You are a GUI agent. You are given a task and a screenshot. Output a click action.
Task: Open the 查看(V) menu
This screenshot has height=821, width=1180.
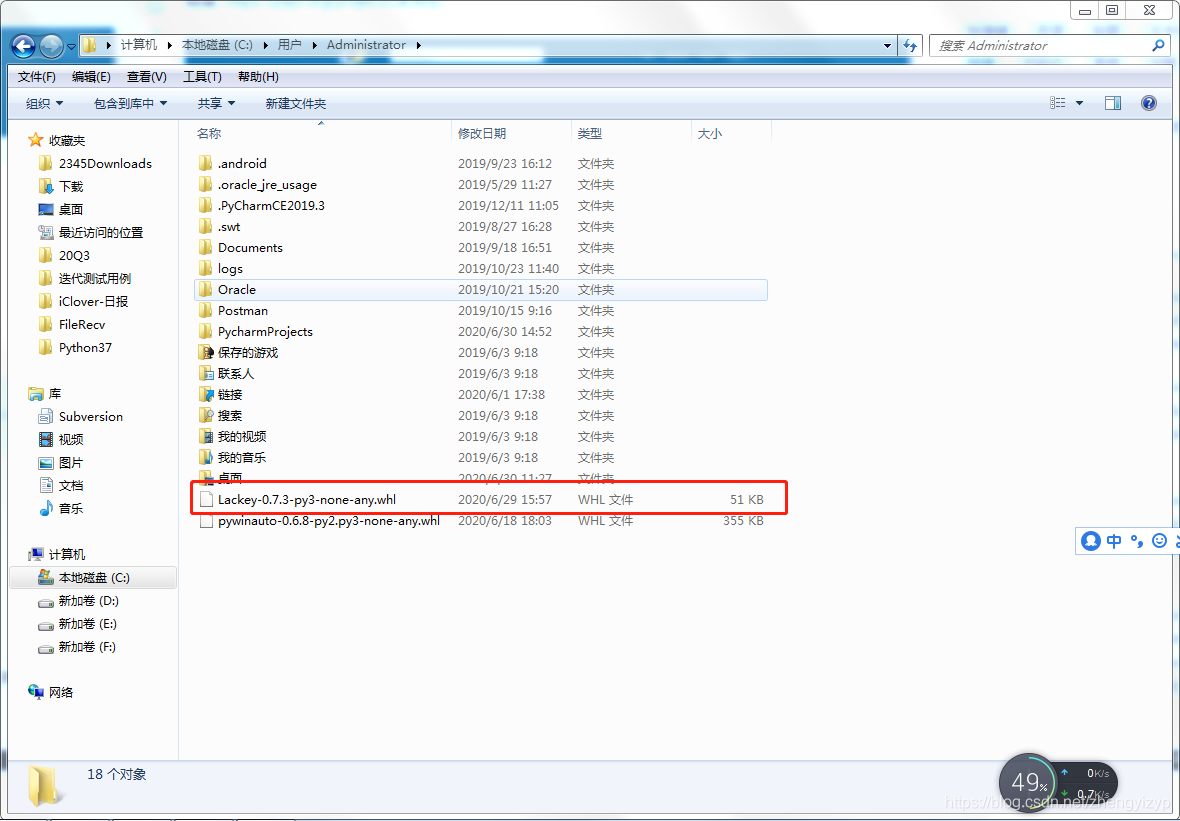145,76
